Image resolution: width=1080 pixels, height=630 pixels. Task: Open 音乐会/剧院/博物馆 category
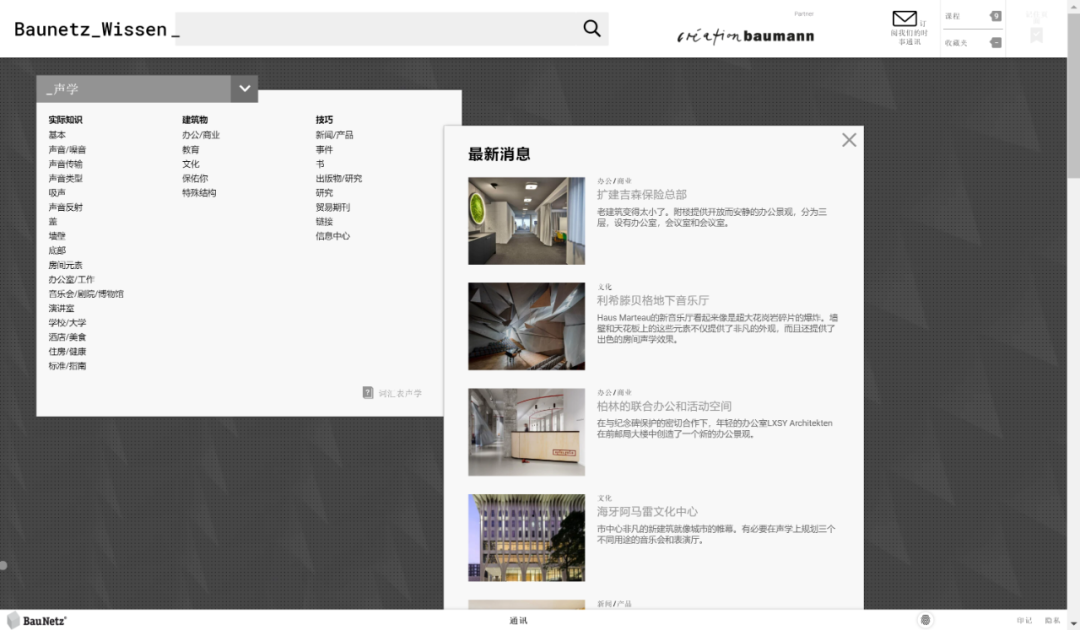(x=86, y=294)
